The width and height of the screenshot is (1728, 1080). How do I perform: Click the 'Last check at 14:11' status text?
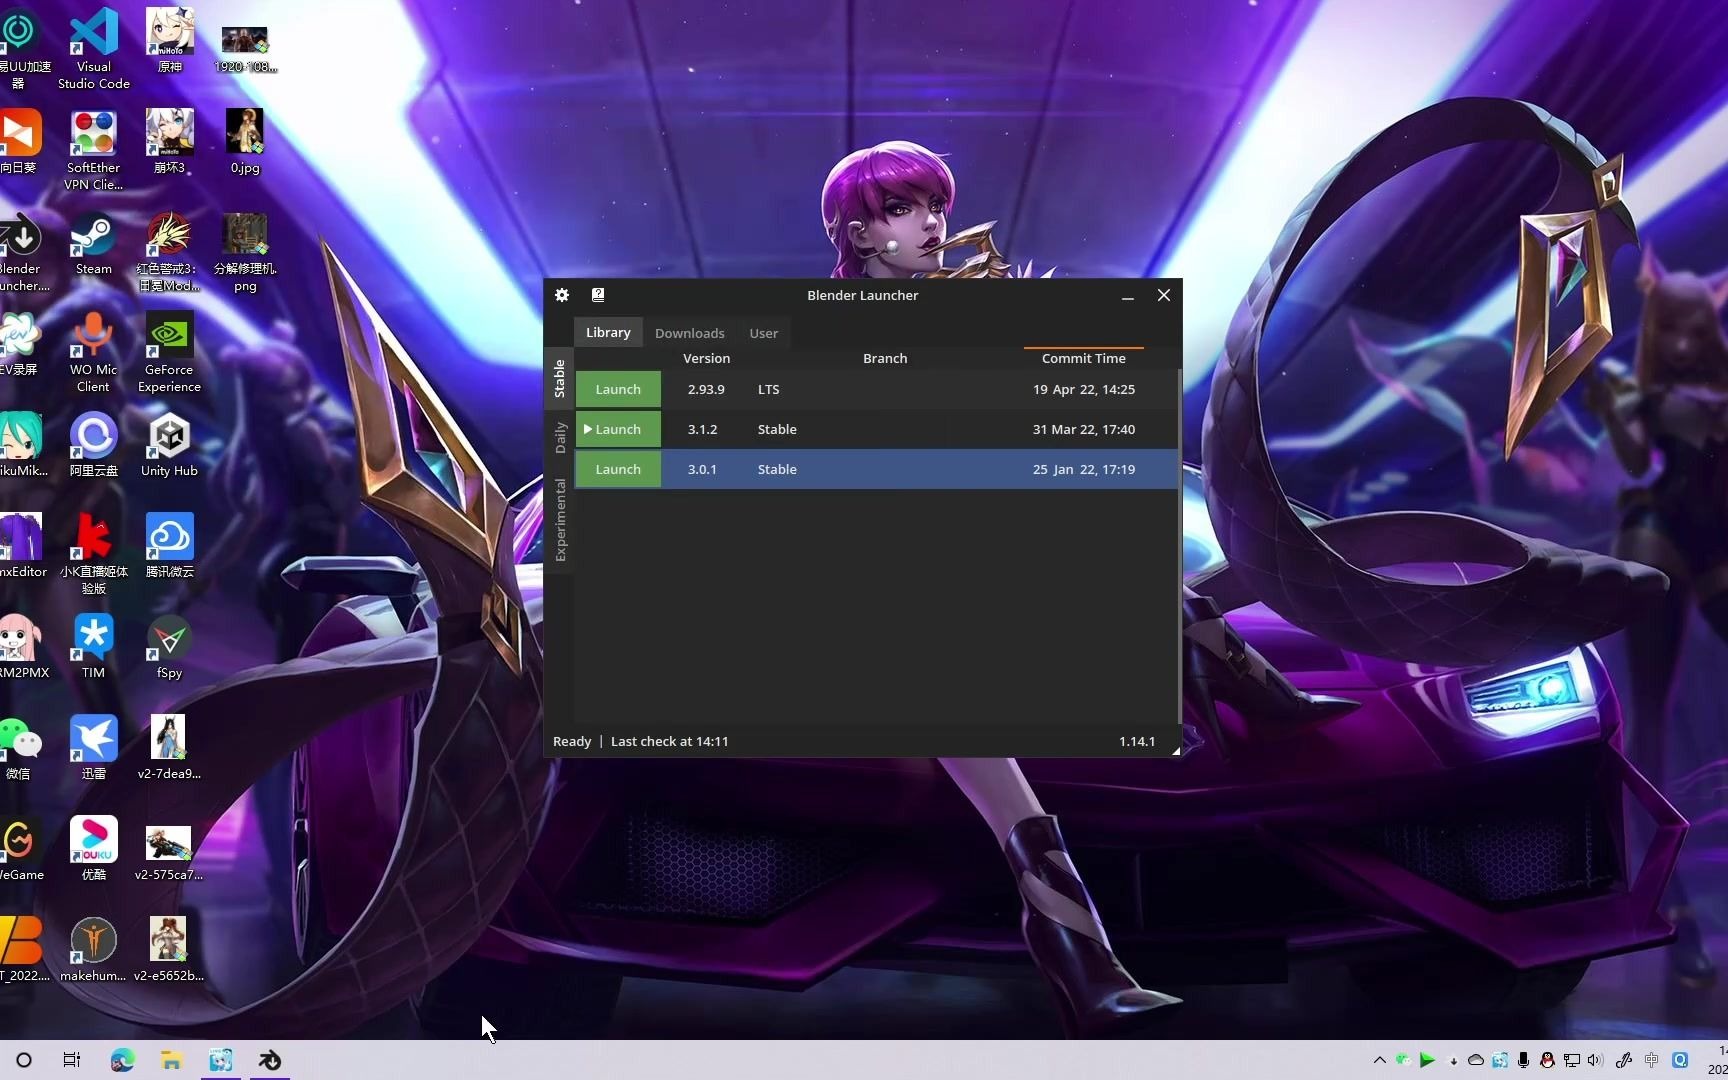(x=669, y=741)
